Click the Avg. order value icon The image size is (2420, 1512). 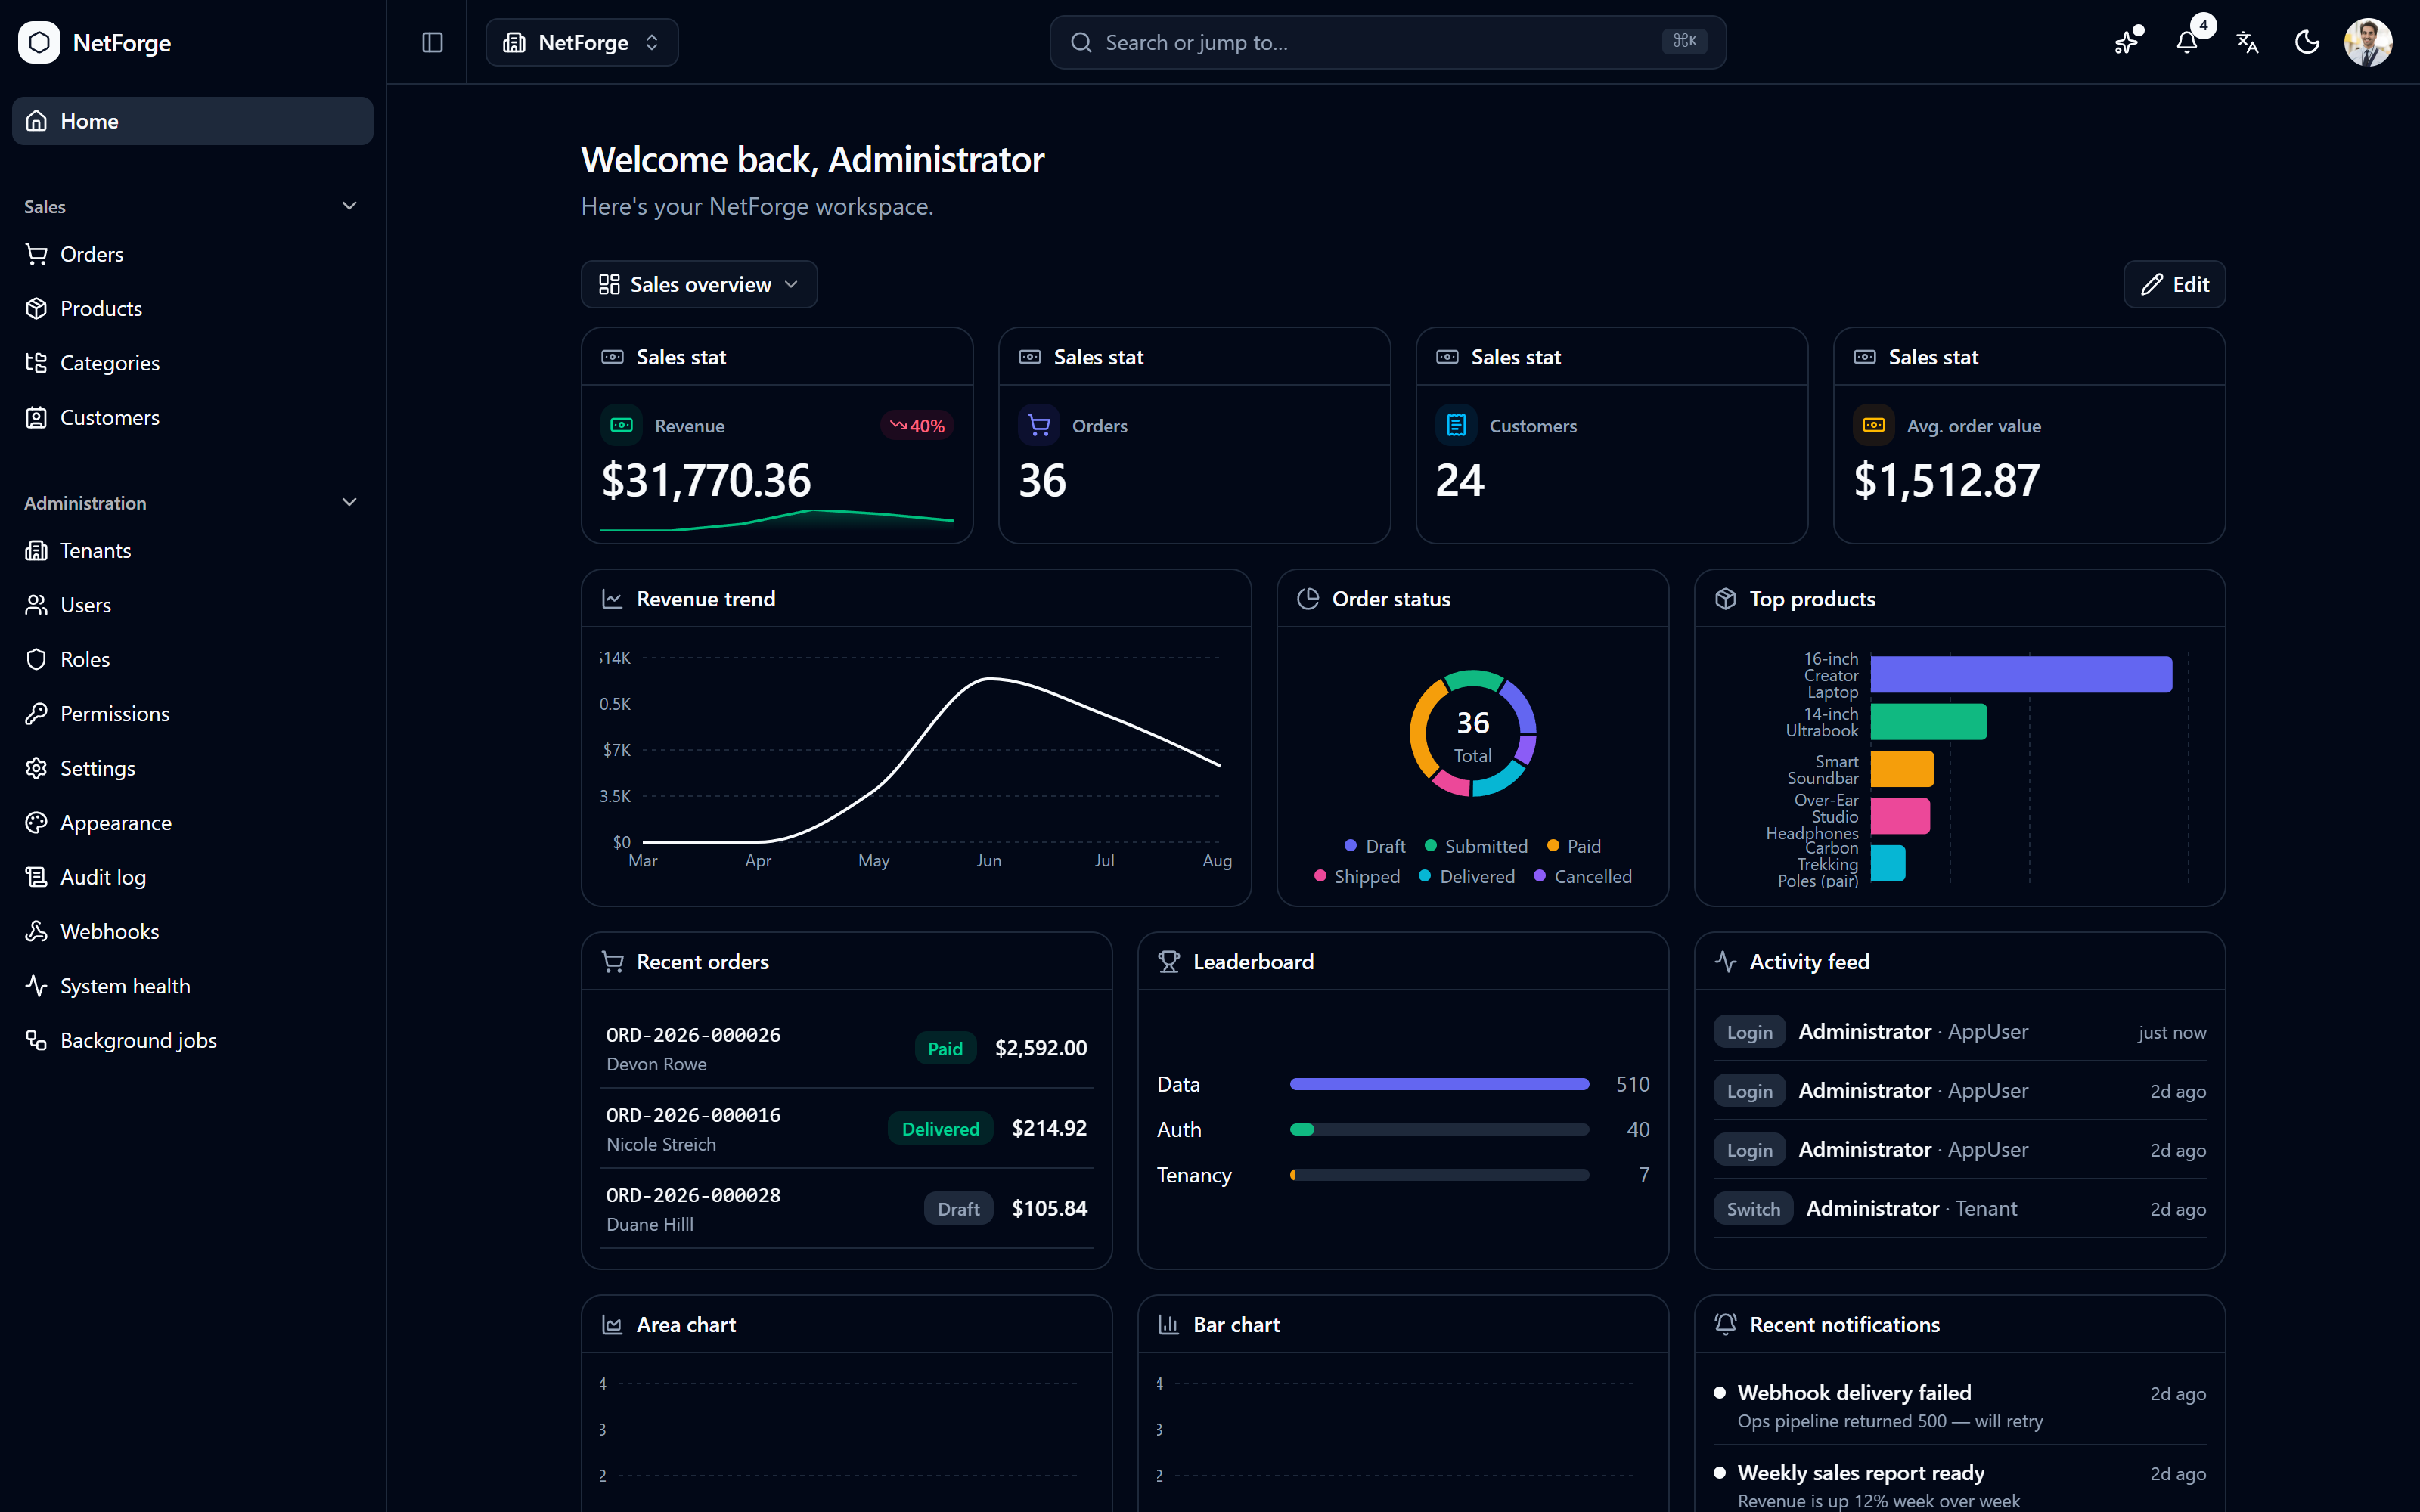(1874, 425)
